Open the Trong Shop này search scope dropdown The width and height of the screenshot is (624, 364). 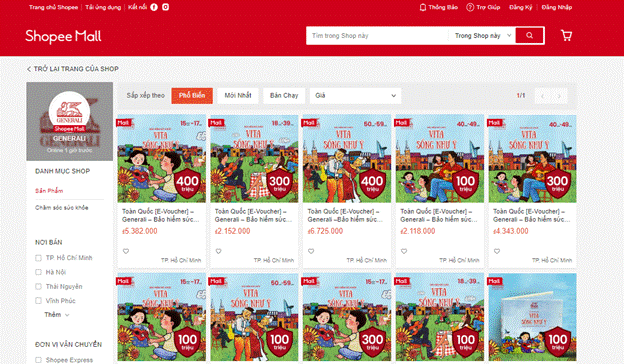(x=482, y=35)
